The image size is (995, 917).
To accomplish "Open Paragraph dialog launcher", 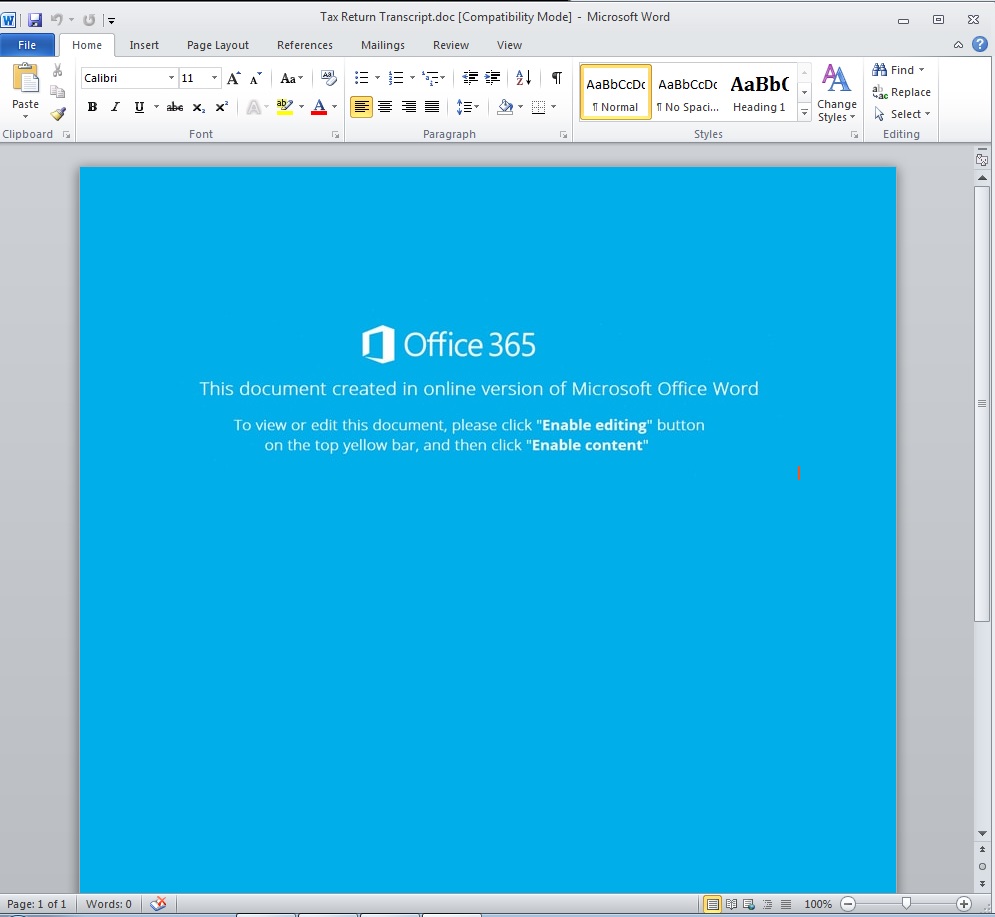I will tap(563, 135).
